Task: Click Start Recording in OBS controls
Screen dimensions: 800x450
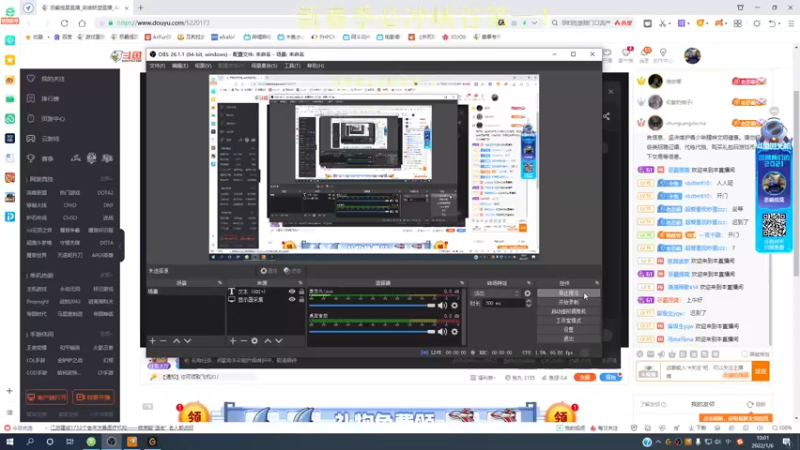Action: click(568, 303)
